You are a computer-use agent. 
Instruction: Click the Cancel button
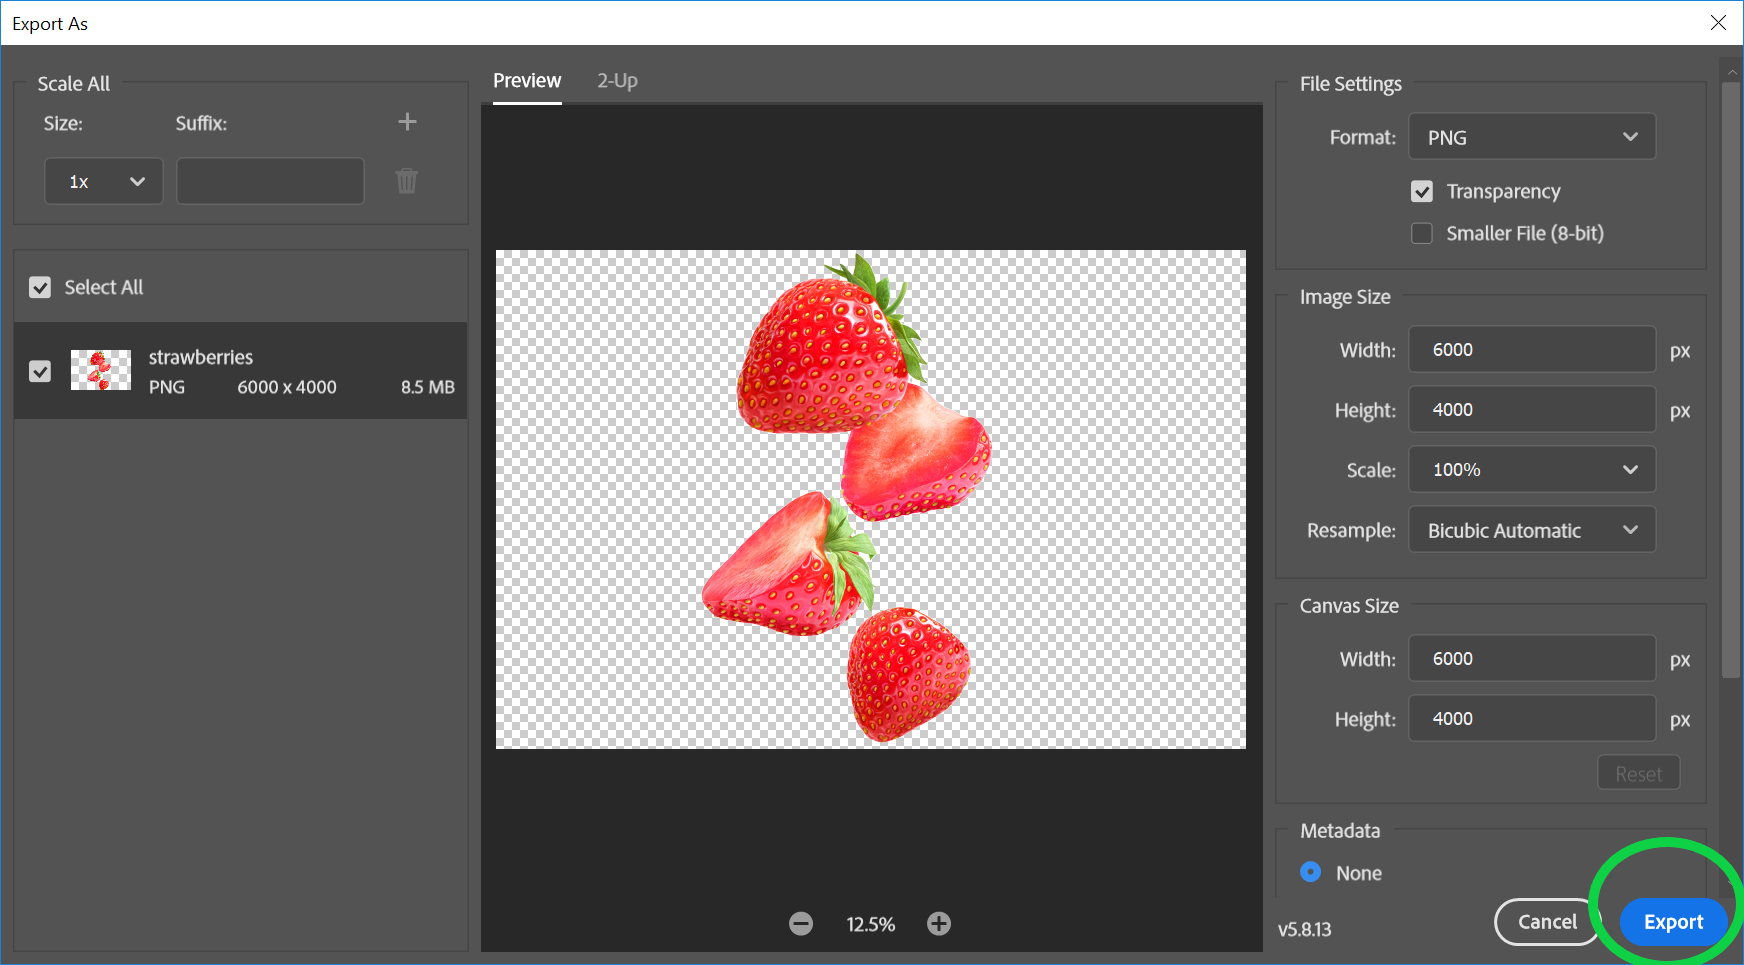tap(1547, 922)
